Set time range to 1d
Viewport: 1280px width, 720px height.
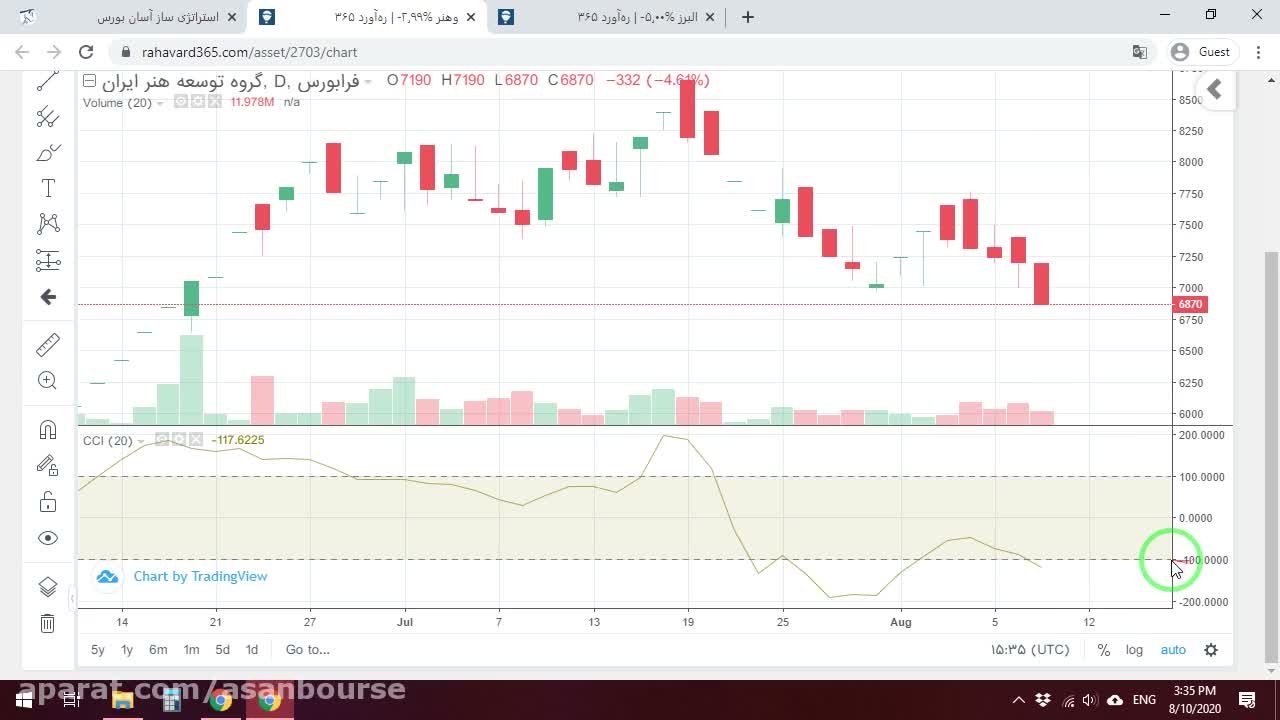pyautogui.click(x=252, y=650)
